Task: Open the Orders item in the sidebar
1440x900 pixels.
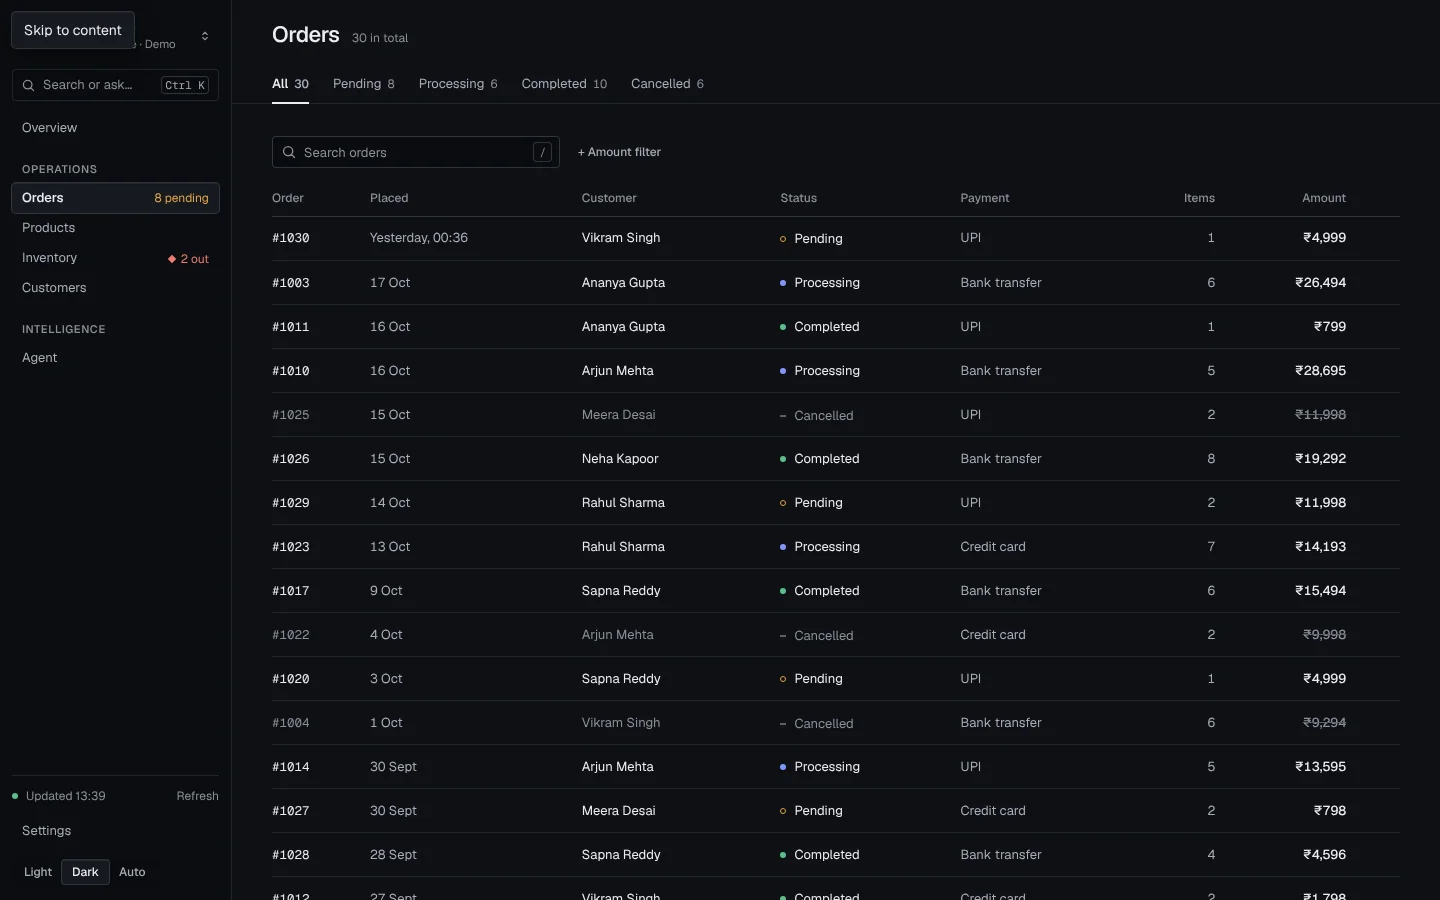Action: click(115, 198)
